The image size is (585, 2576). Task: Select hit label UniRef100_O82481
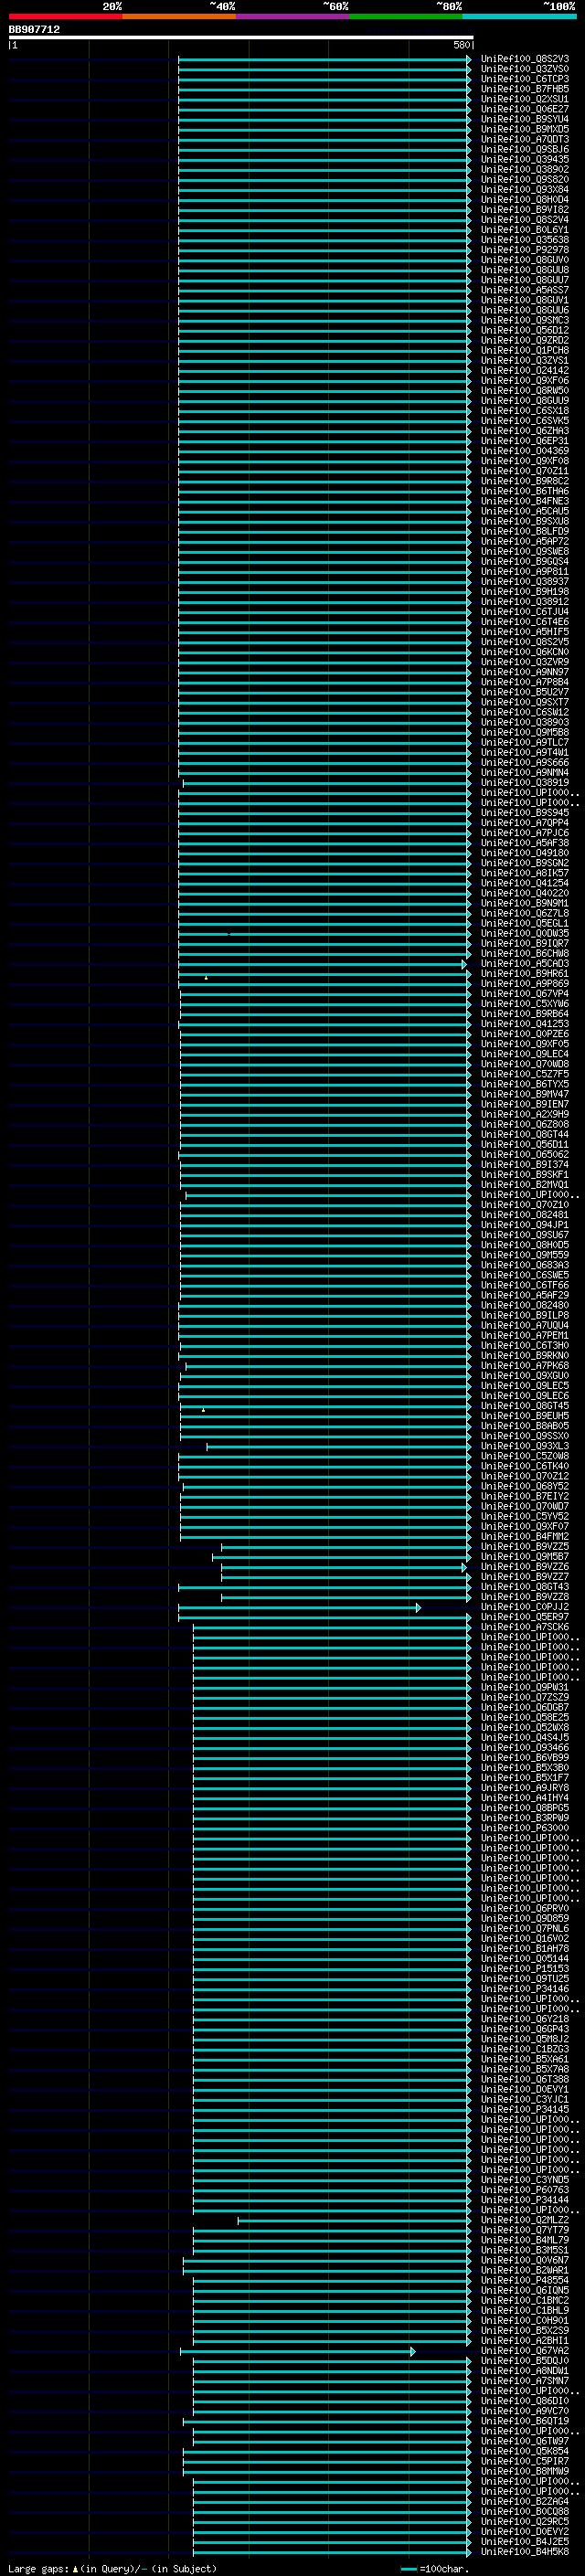click(525, 1215)
